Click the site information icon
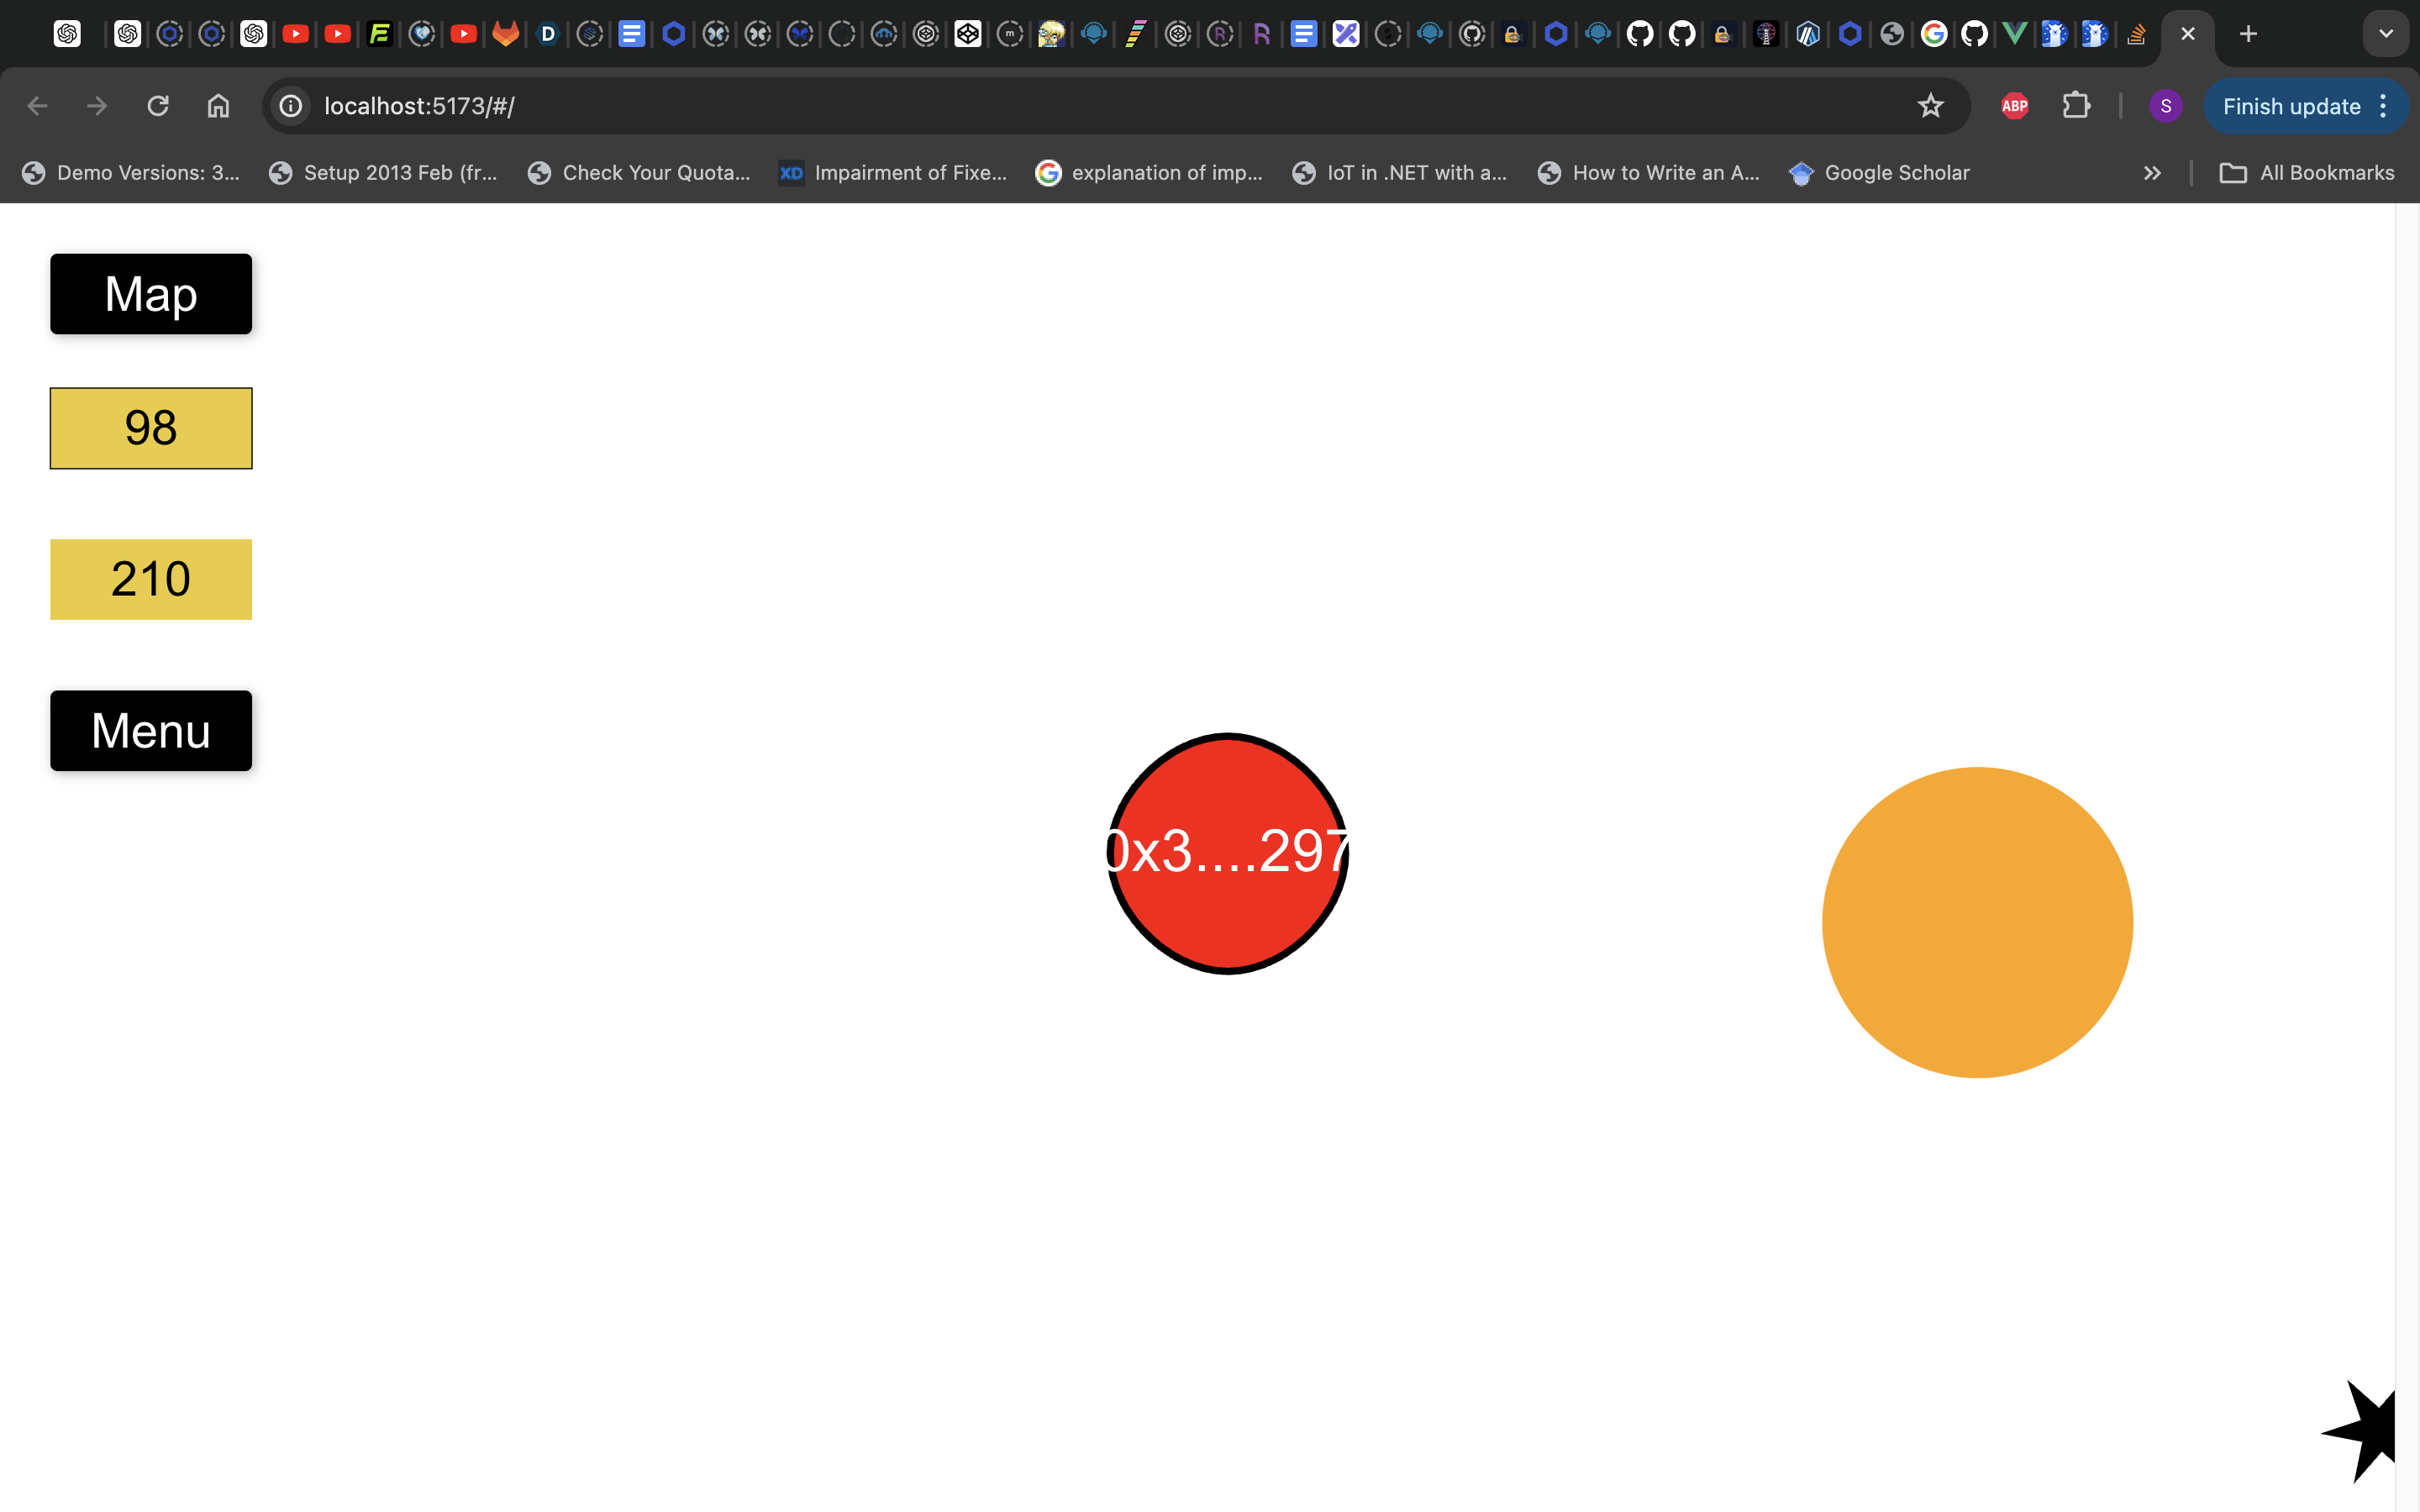 coord(291,106)
